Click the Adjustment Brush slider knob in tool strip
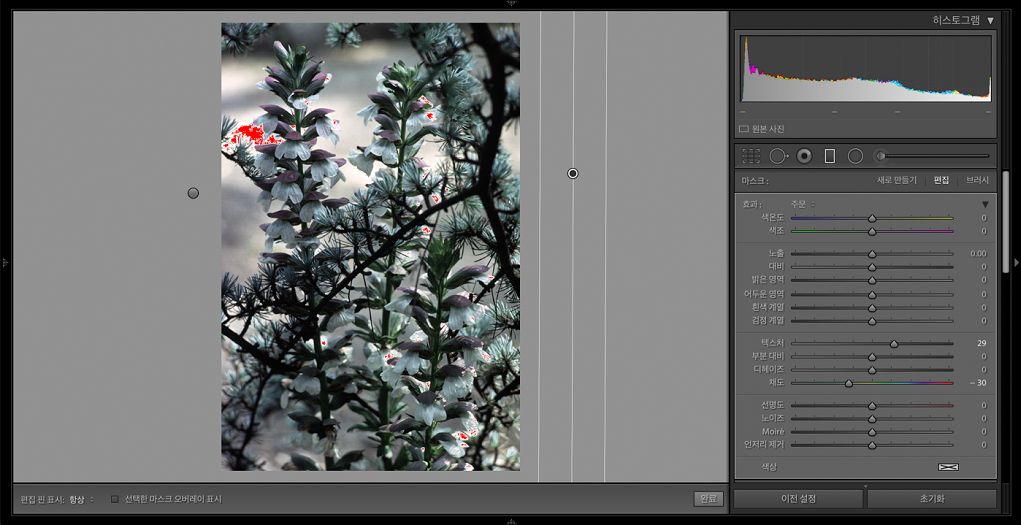Screen dimensions: 1021x525 coord(881,156)
